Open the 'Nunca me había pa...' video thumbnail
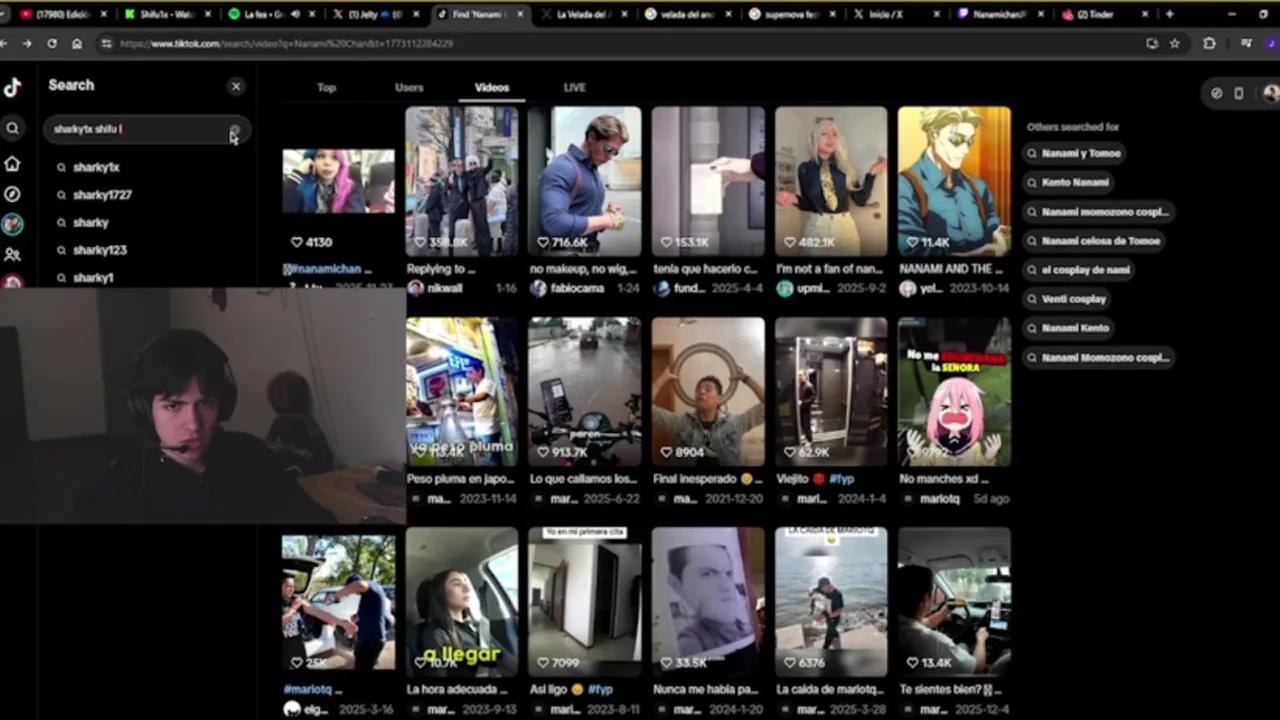 click(x=708, y=603)
